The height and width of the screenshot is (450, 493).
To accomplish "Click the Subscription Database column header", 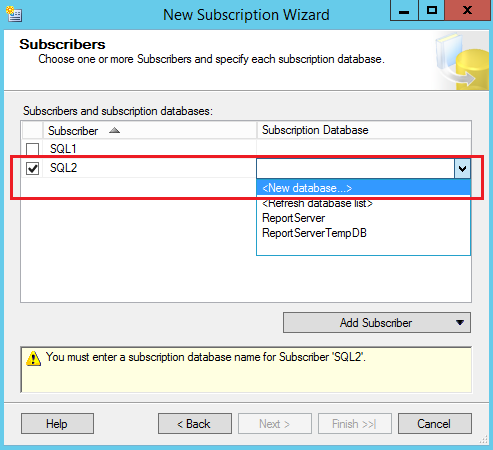I will point(364,130).
